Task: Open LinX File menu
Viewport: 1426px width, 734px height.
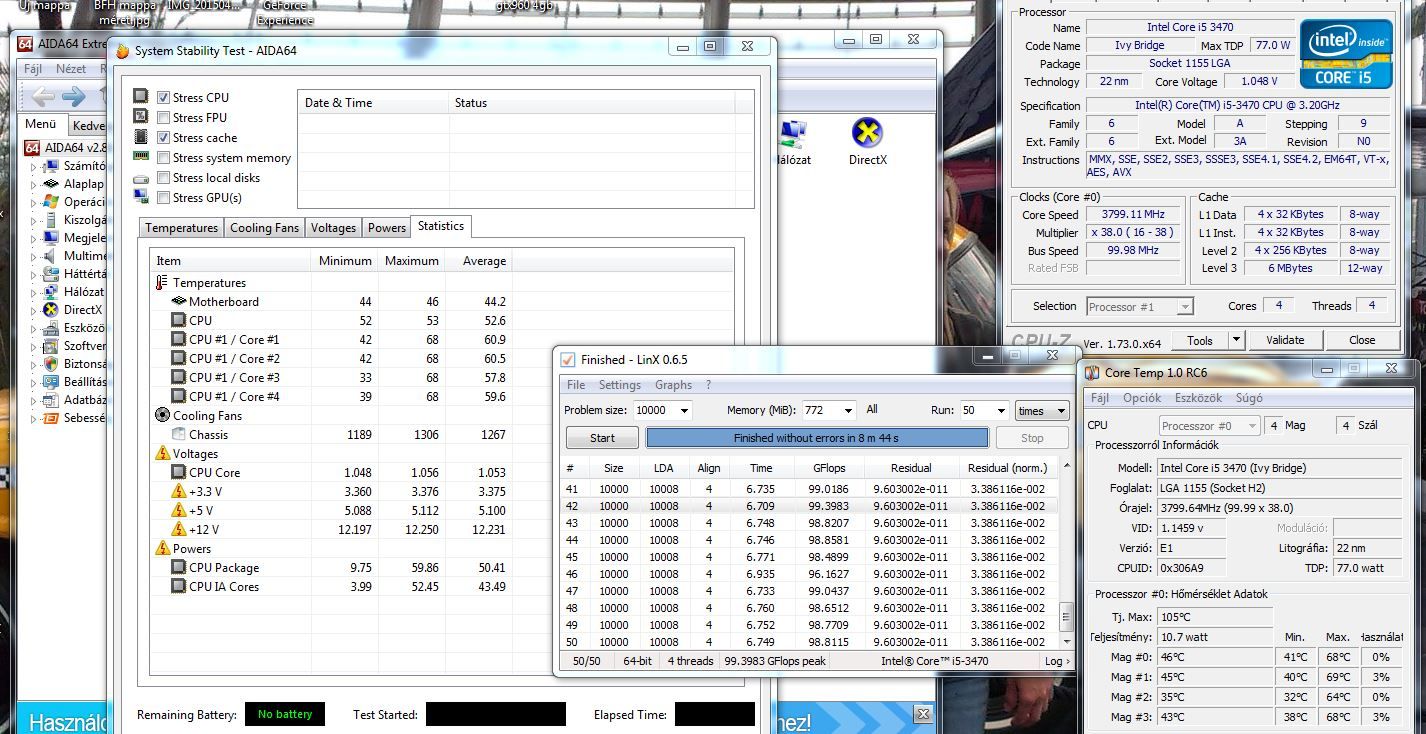Action: click(576, 385)
